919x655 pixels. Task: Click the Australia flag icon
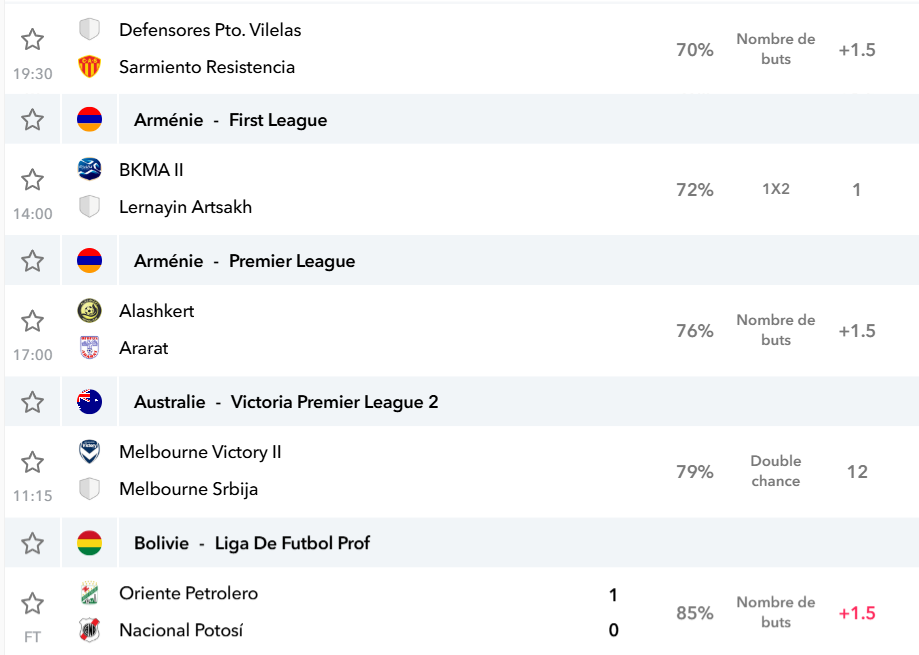coord(89,402)
